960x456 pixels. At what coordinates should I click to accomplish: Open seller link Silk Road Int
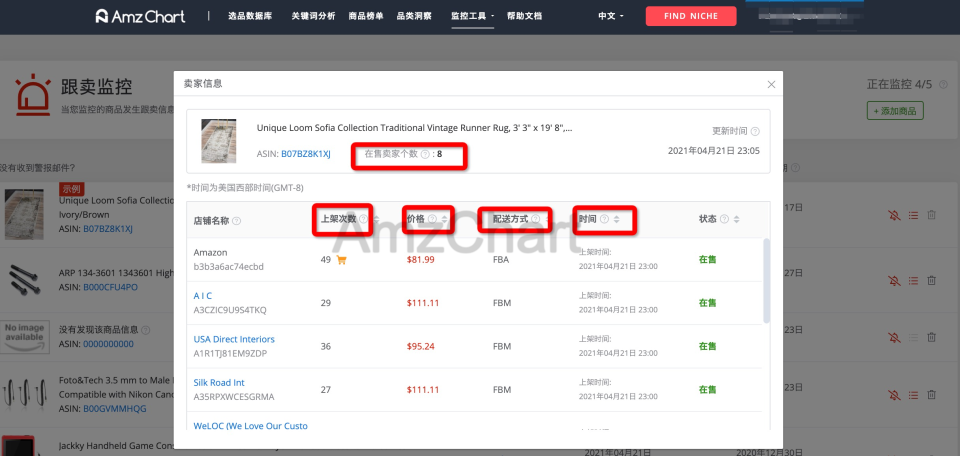tap(219, 383)
